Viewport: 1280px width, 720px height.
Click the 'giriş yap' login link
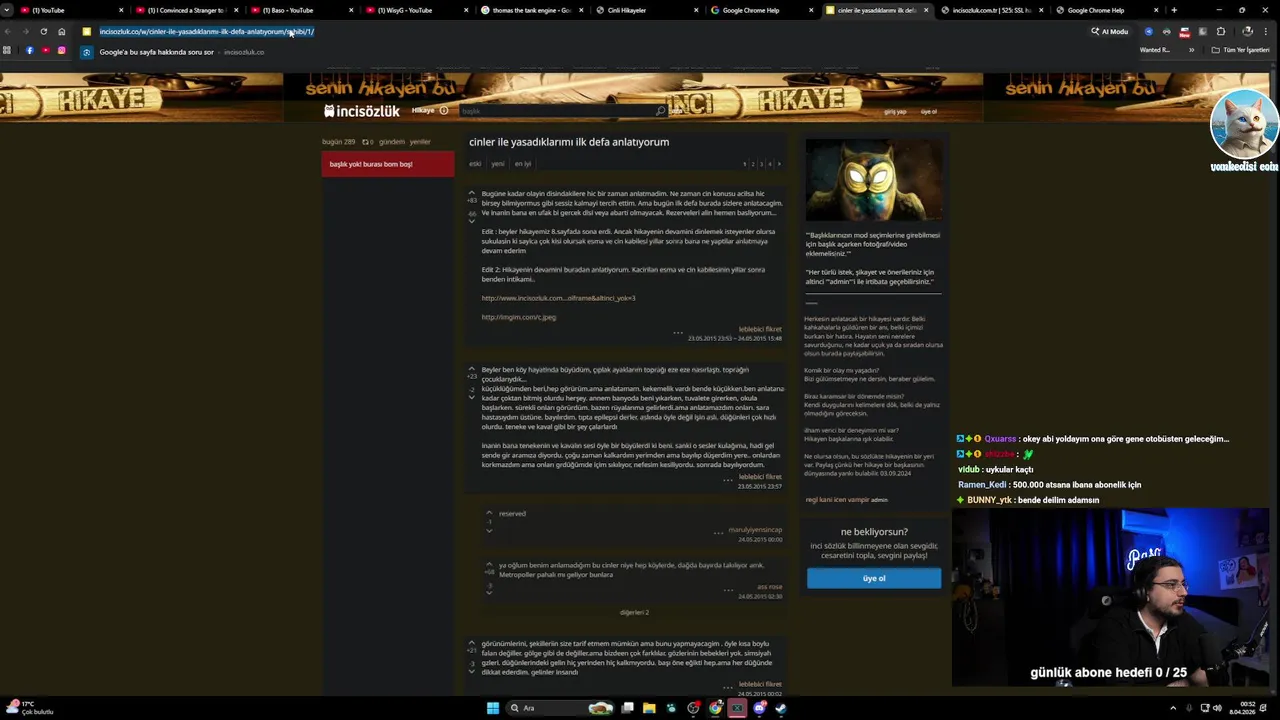coord(895,112)
